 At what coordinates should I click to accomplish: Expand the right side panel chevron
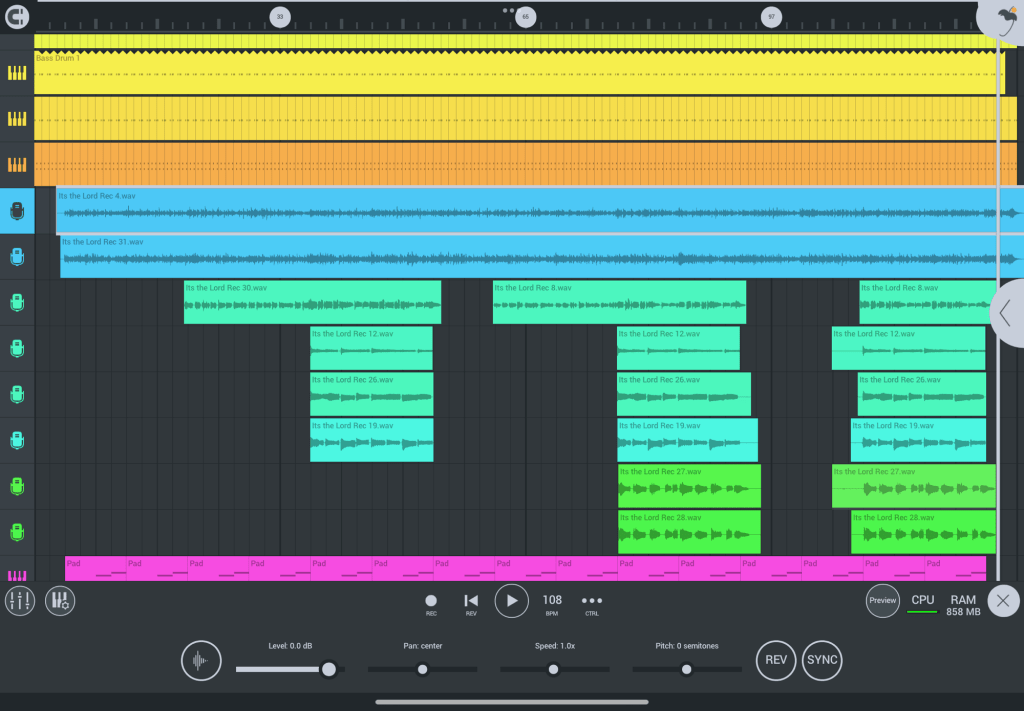[x=1006, y=315]
